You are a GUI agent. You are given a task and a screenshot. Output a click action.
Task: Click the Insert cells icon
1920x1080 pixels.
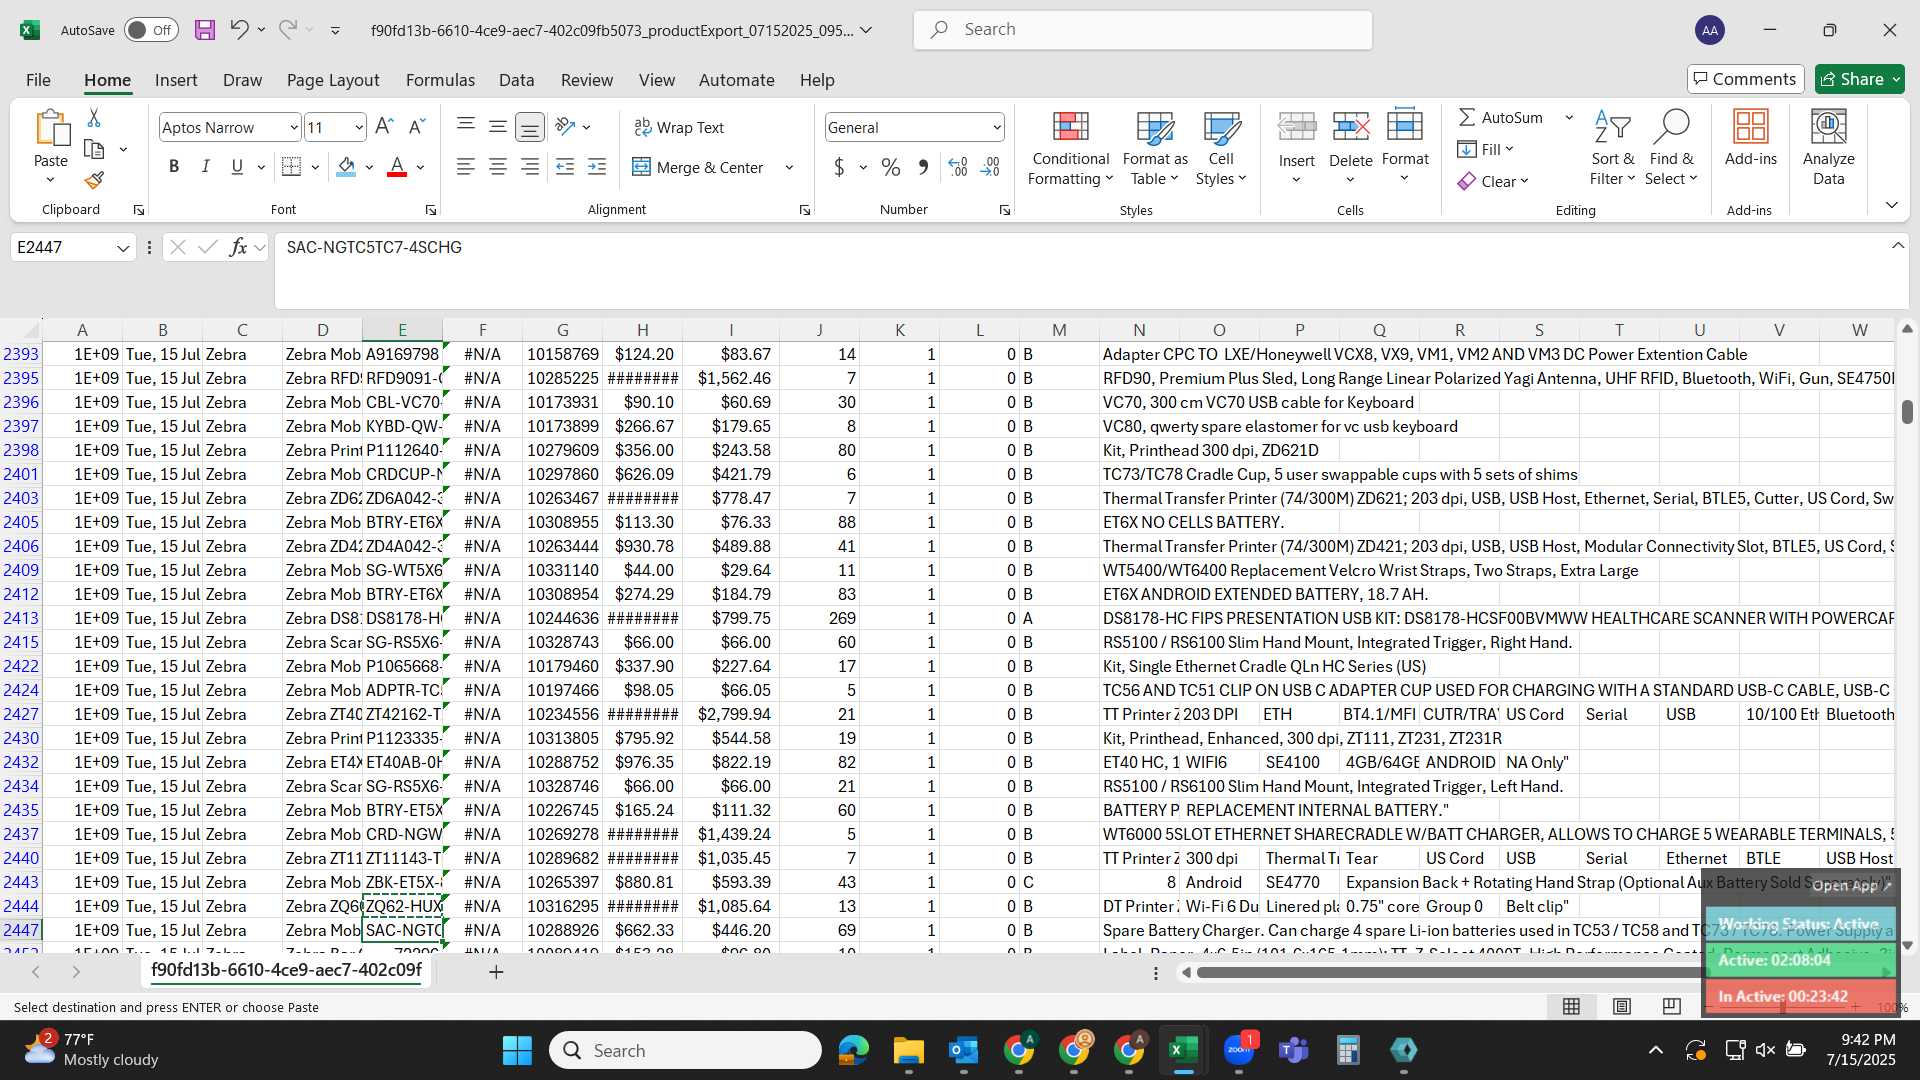(x=1297, y=127)
